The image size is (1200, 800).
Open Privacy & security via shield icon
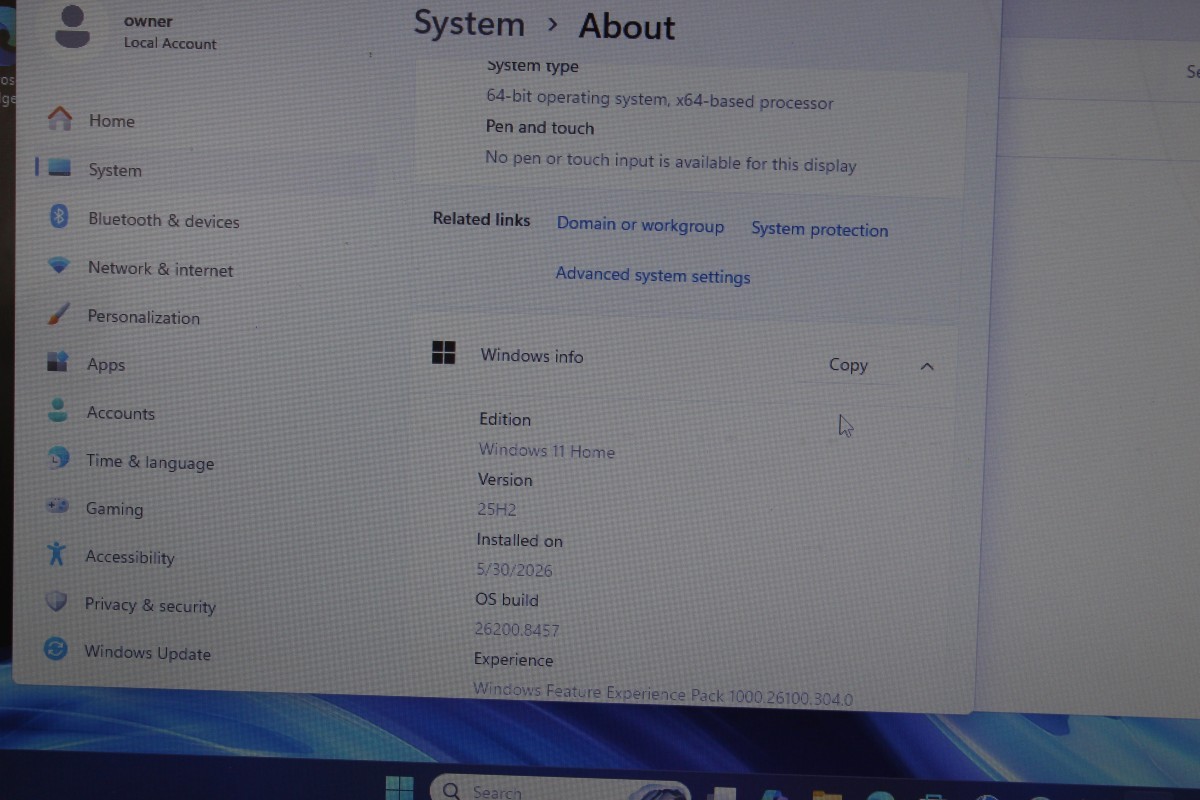coord(56,602)
